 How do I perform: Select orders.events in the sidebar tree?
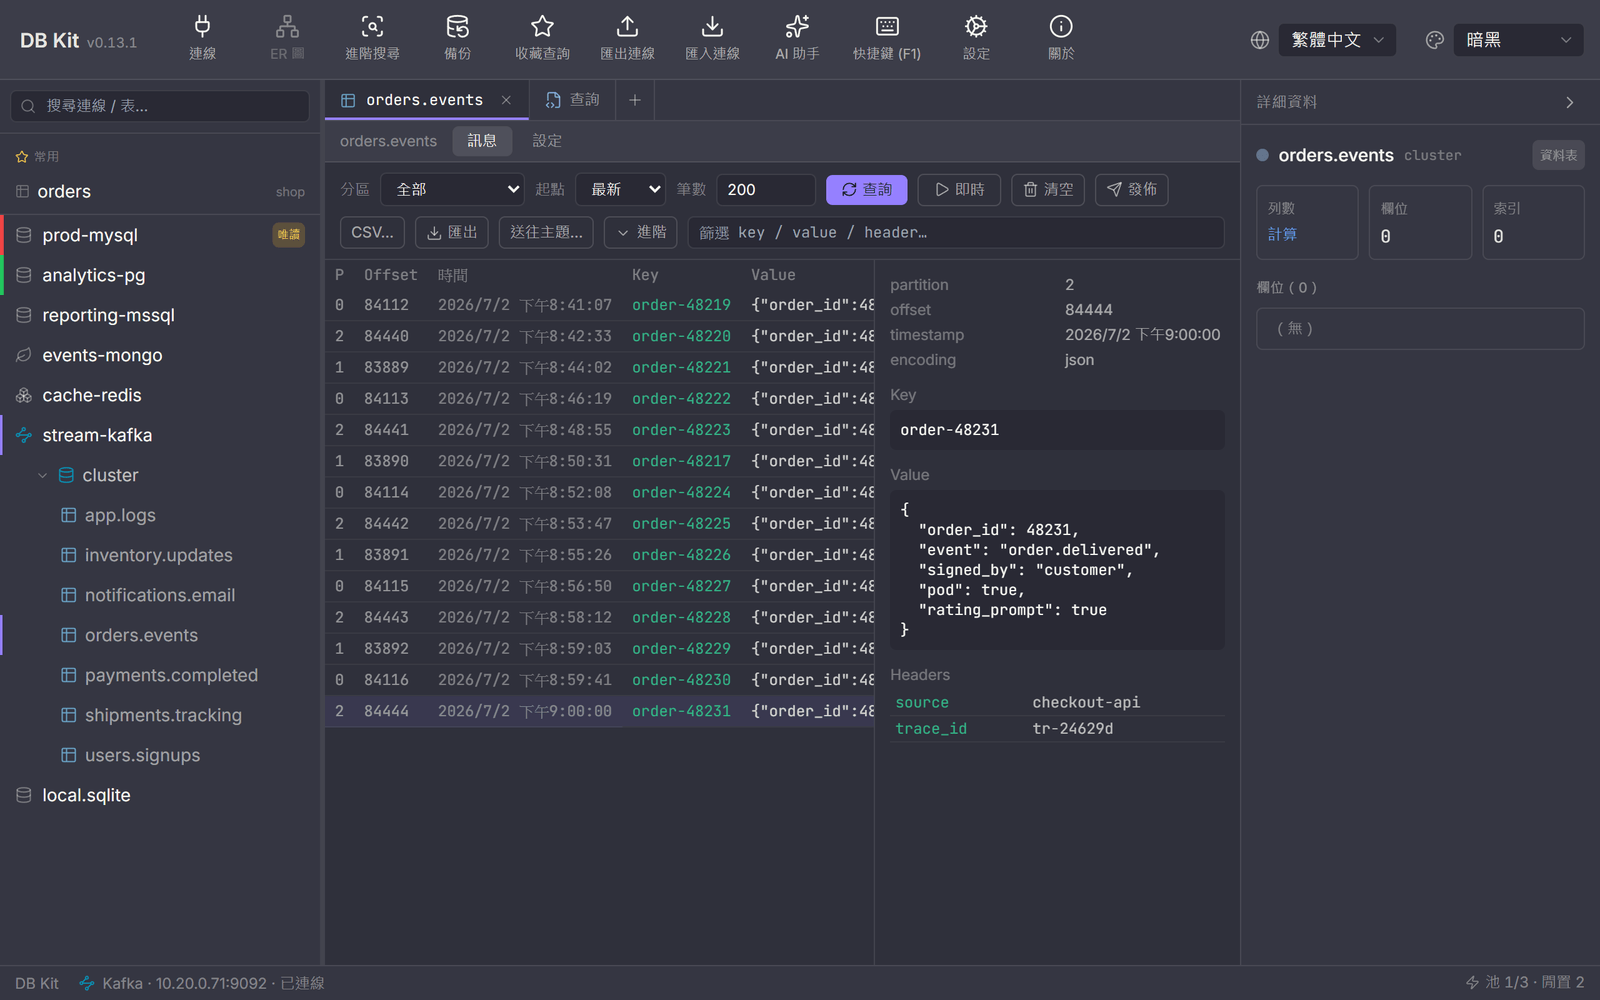[x=160, y=635]
